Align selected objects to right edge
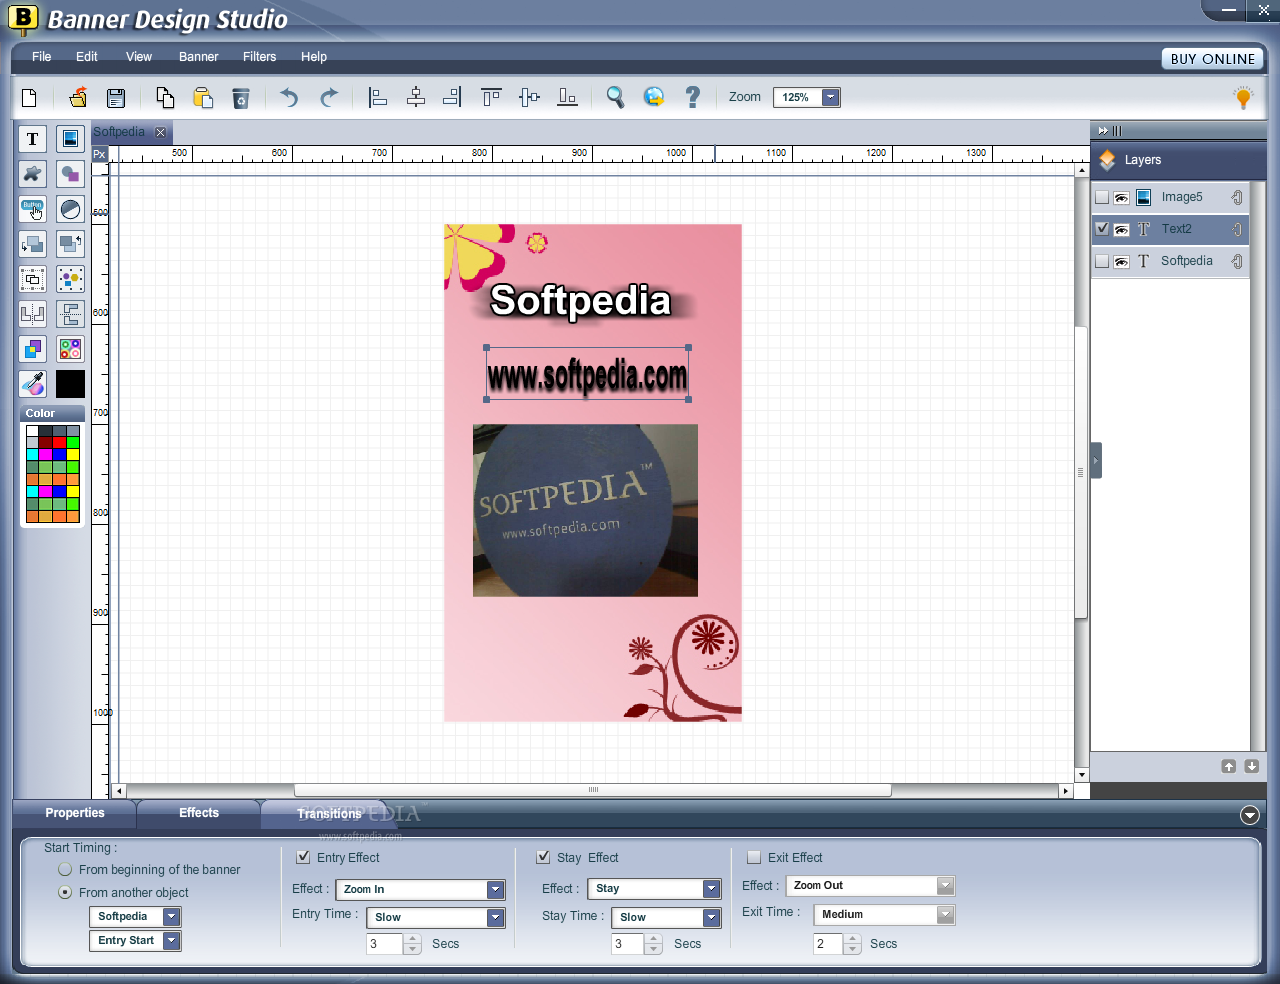1280x984 pixels. point(452,97)
